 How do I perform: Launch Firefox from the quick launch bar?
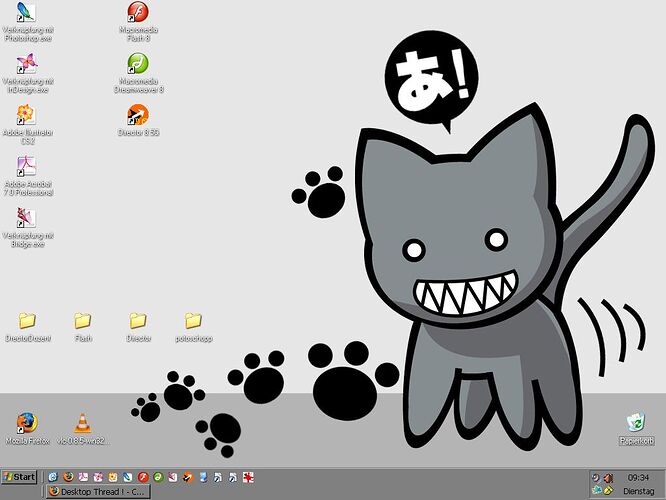click(x=68, y=477)
